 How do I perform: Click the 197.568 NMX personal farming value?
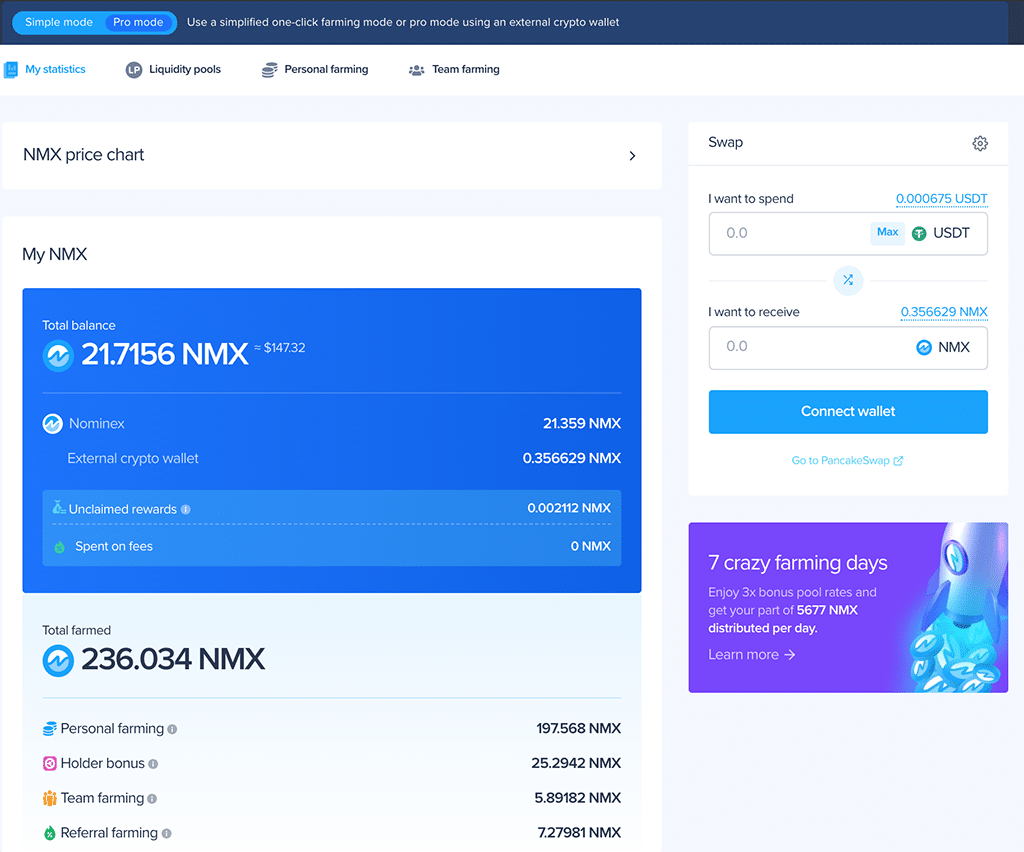pyautogui.click(x=579, y=728)
